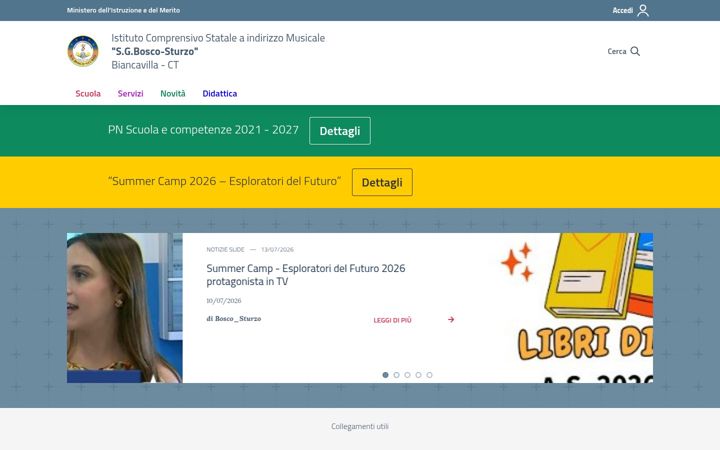Open the Summer Camp protagonista in TV headline
This screenshot has width=720, height=450.
coord(305,275)
